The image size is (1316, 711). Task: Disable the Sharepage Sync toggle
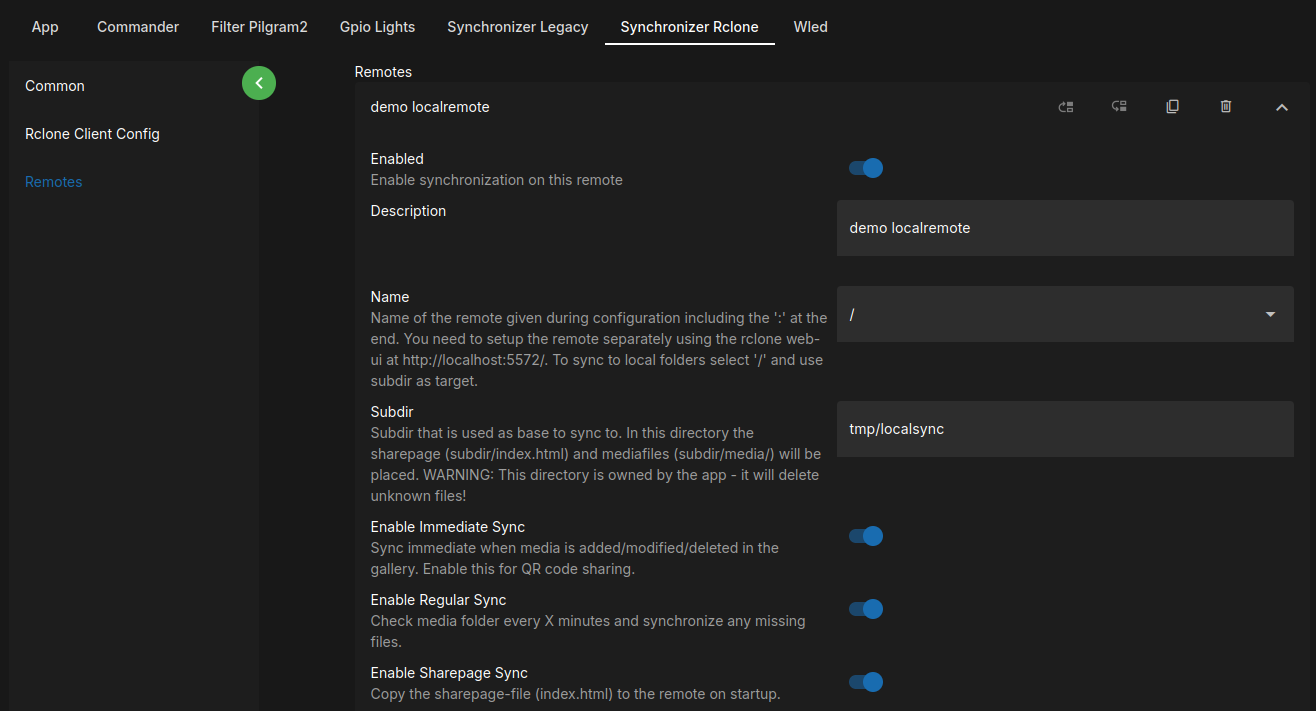click(865, 681)
